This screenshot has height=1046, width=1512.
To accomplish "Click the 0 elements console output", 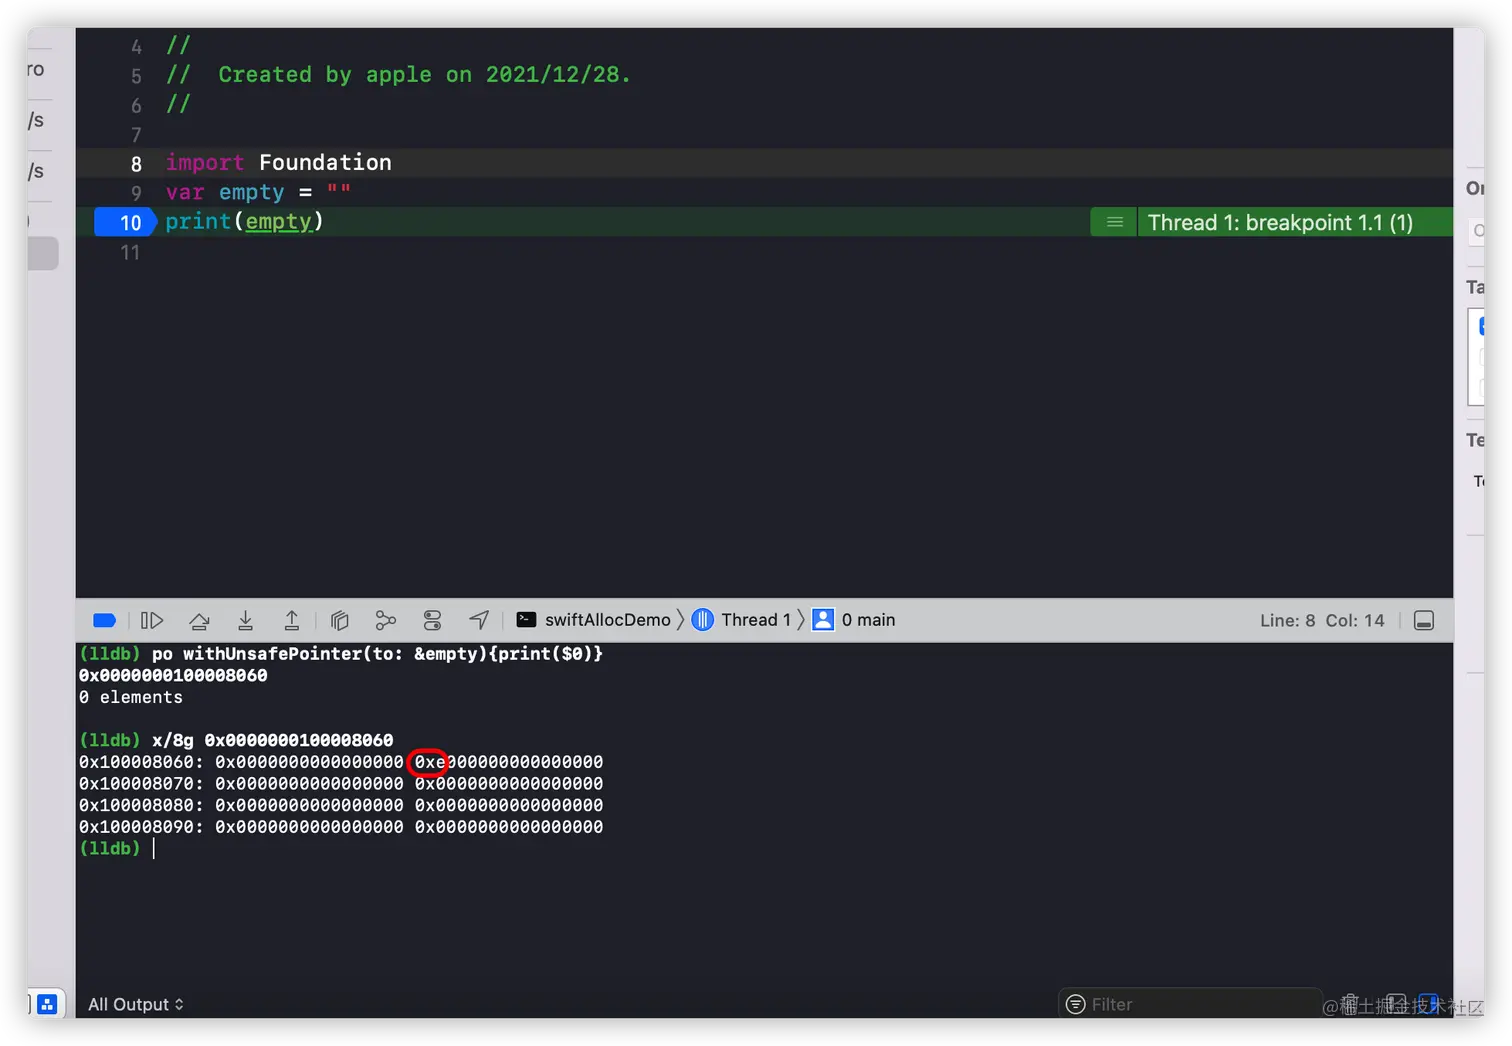I will 131,697.
